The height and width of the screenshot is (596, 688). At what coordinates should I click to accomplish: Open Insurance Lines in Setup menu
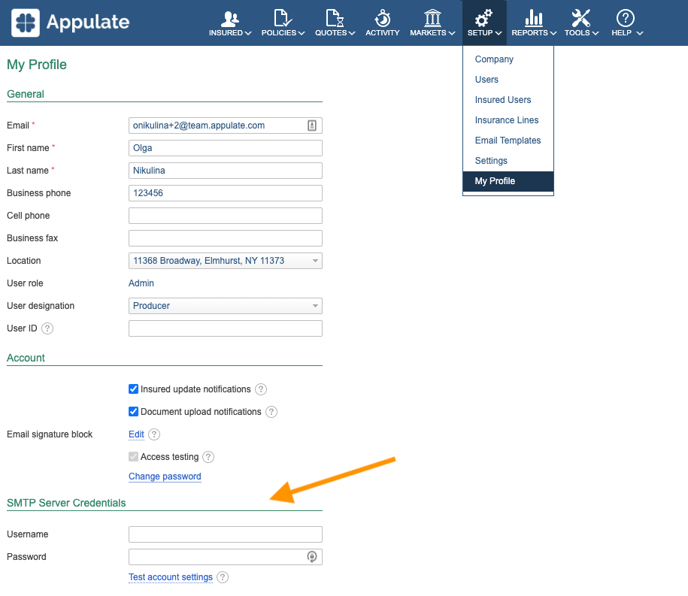[x=508, y=120]
